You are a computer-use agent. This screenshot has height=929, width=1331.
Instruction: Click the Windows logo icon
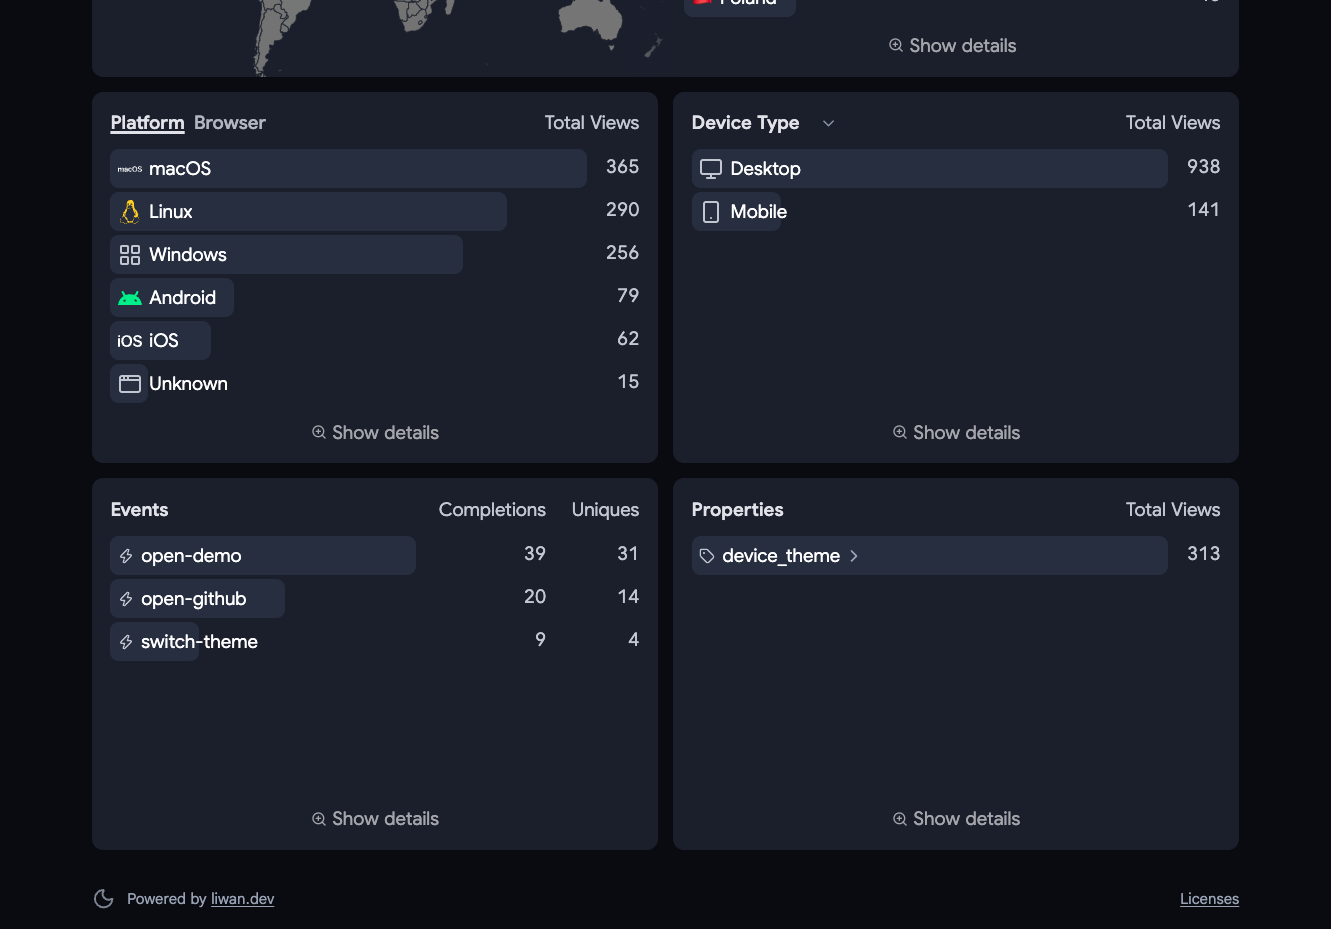pyautogui.click(x=130, y=255)
